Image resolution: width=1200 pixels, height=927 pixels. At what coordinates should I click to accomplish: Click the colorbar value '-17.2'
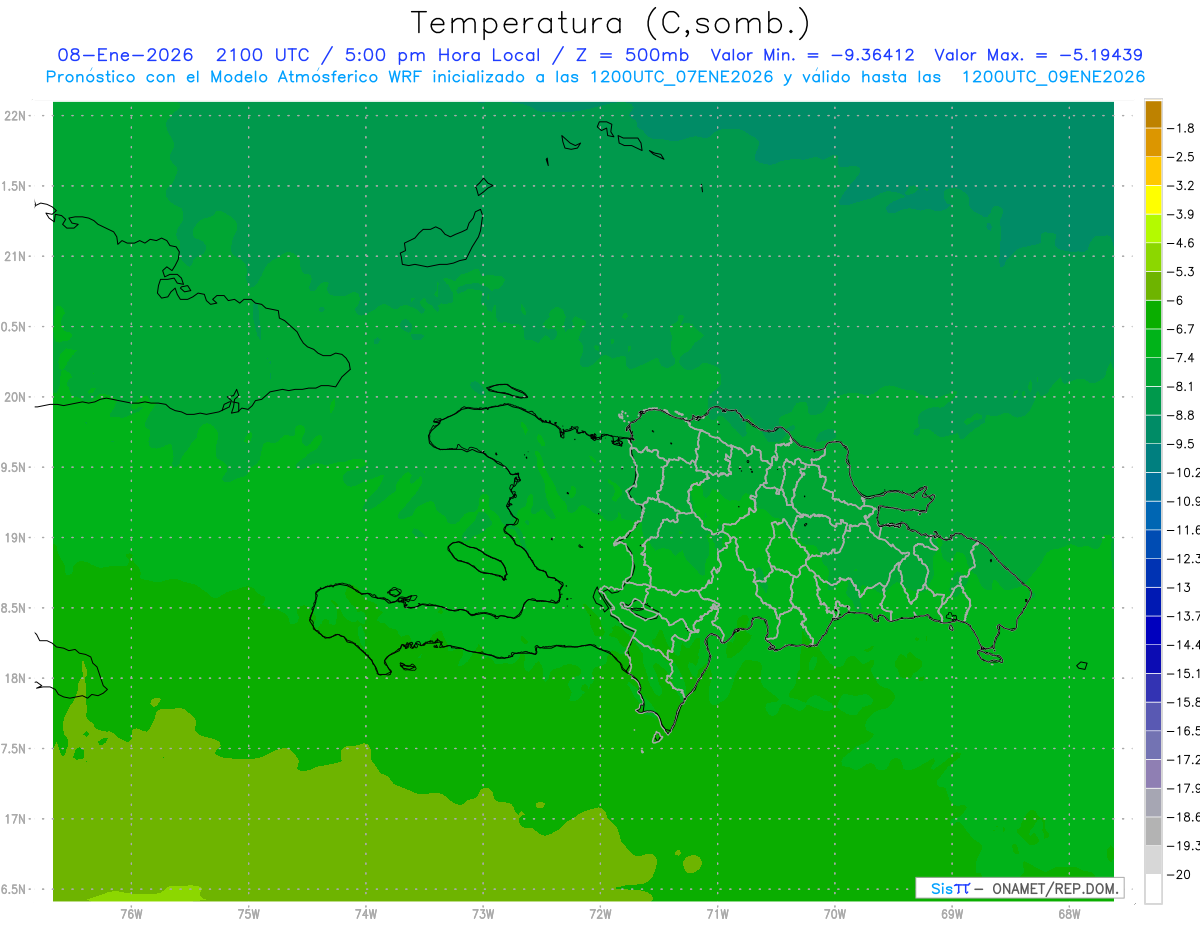[x=1184, y=760]
